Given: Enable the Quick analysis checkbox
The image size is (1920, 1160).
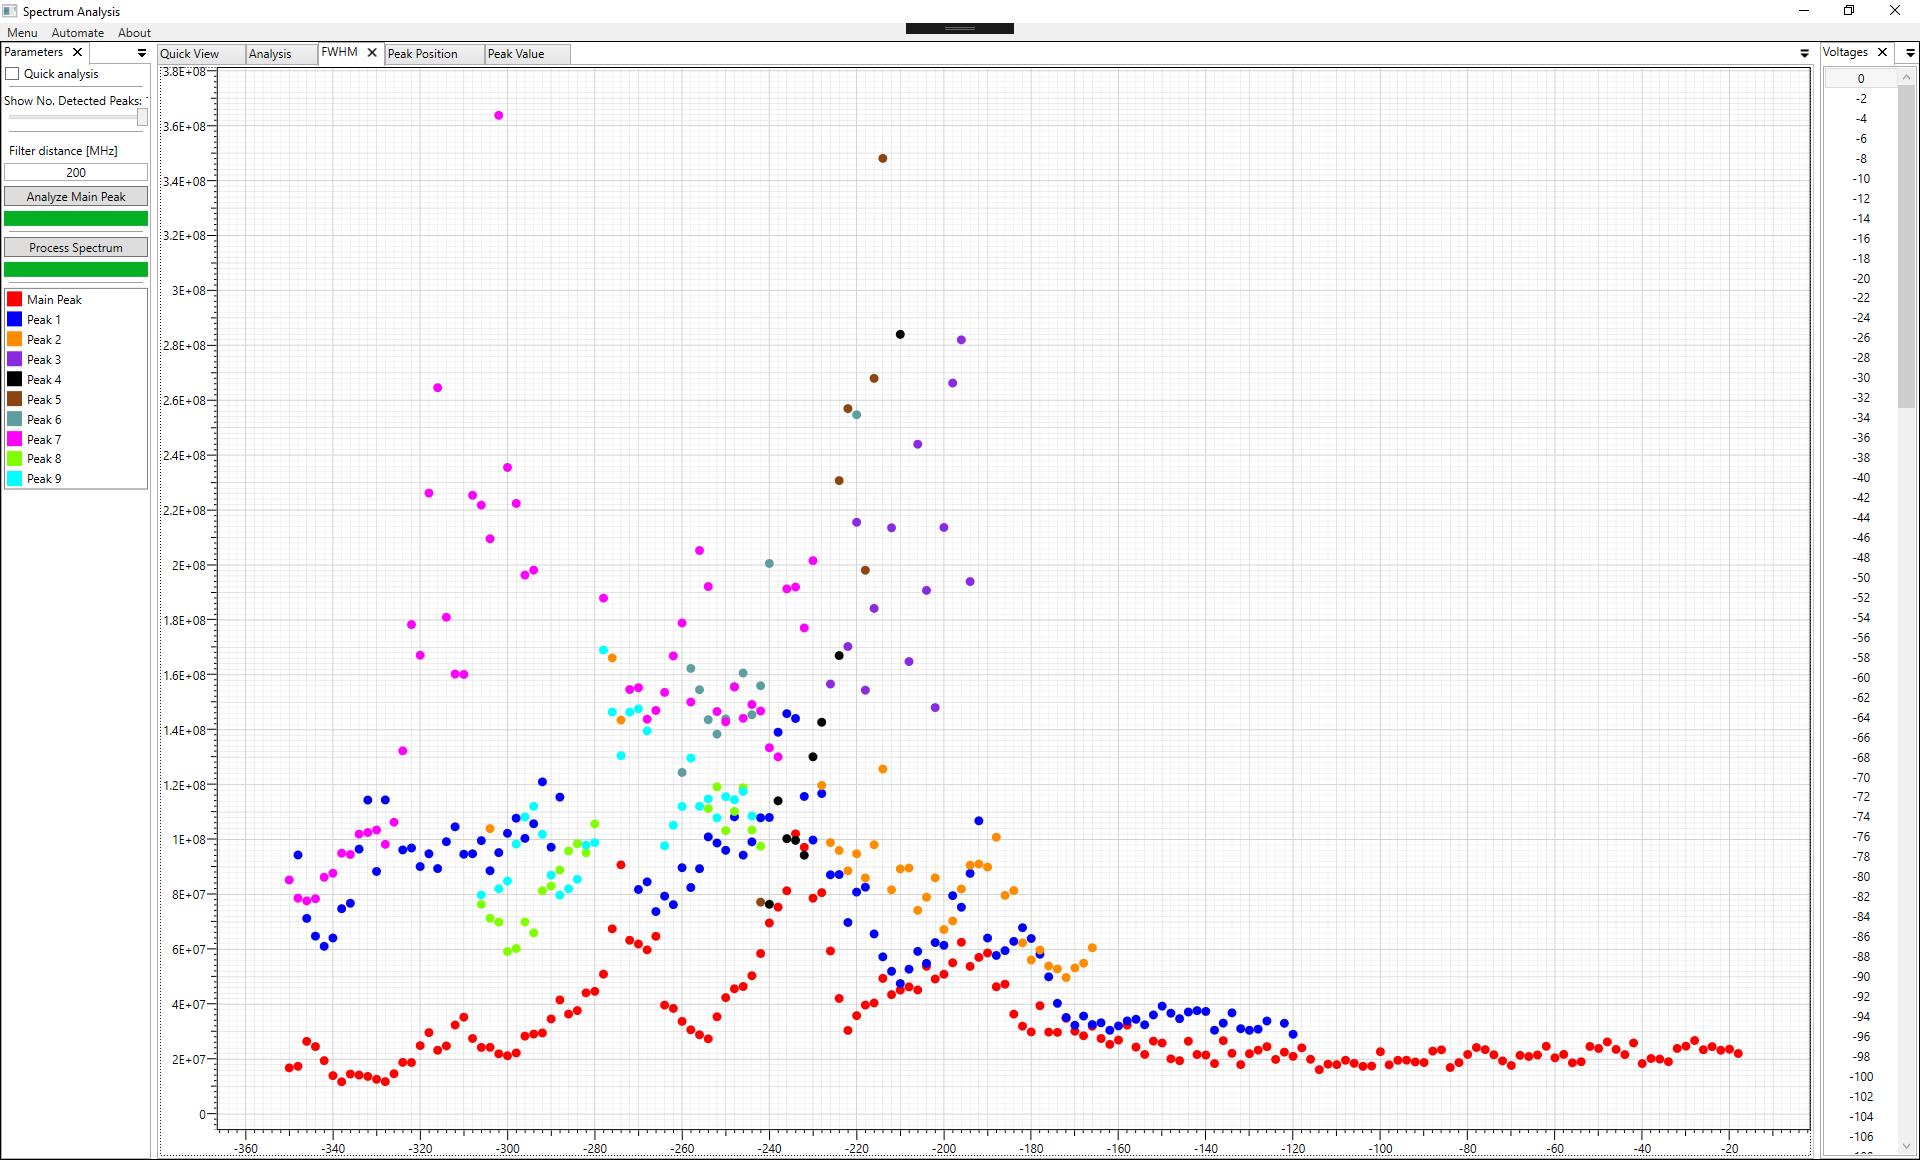Looking at the screenshot, I should pos(13,74).
